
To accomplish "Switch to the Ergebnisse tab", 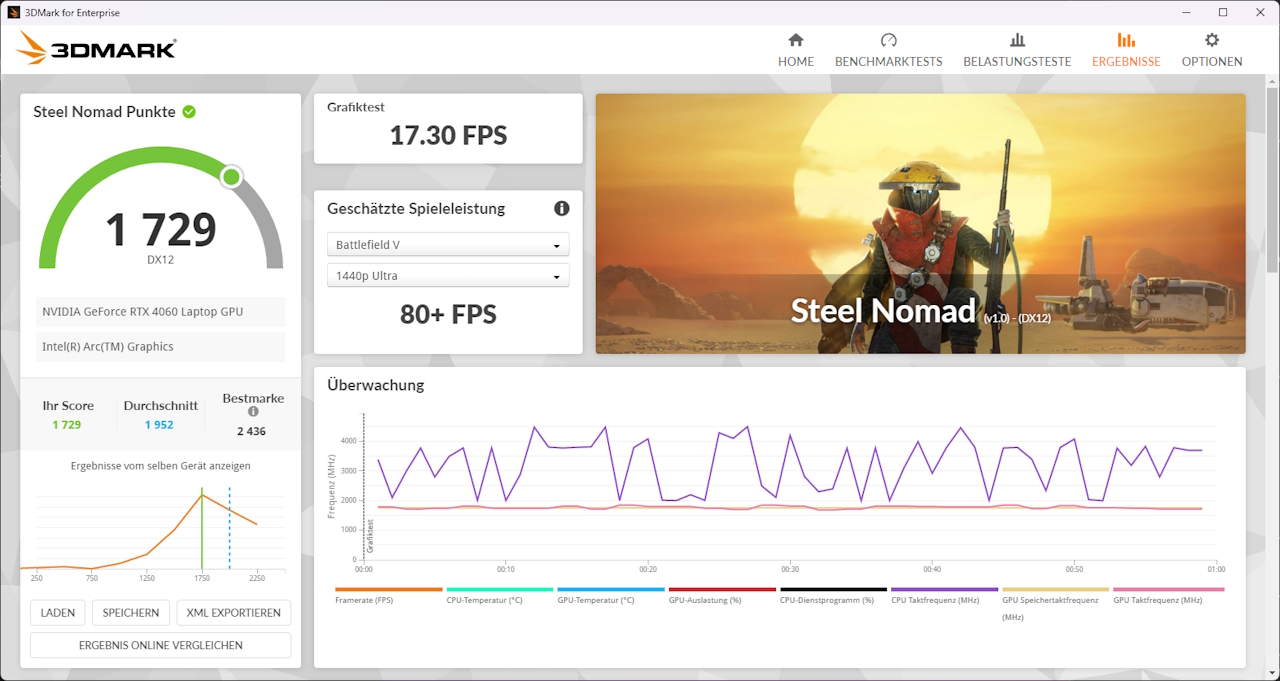I will (1126, 49).
